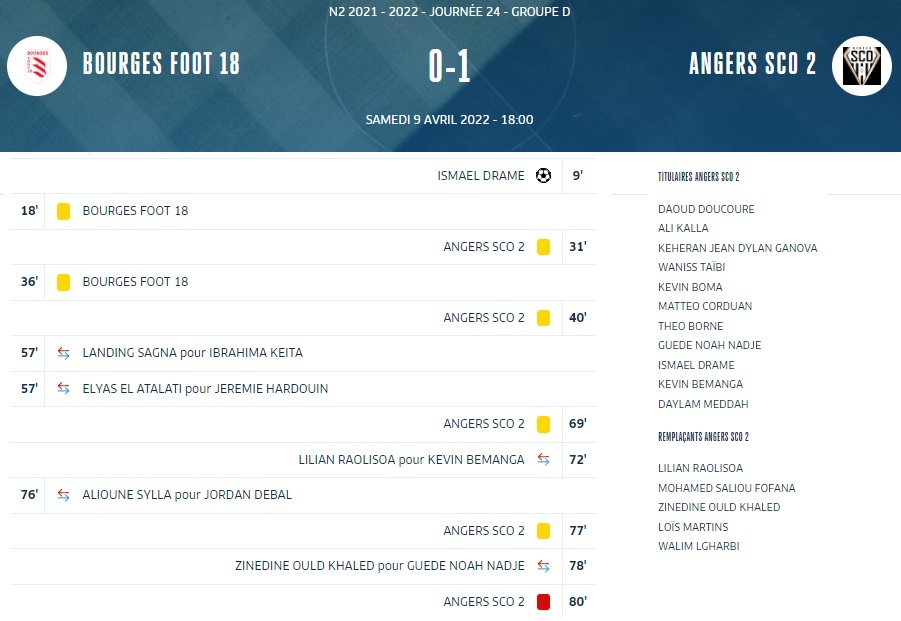901x621 pixels.
Task: Click the yellow card icon at 18'
Action: [x=63, y=211]
